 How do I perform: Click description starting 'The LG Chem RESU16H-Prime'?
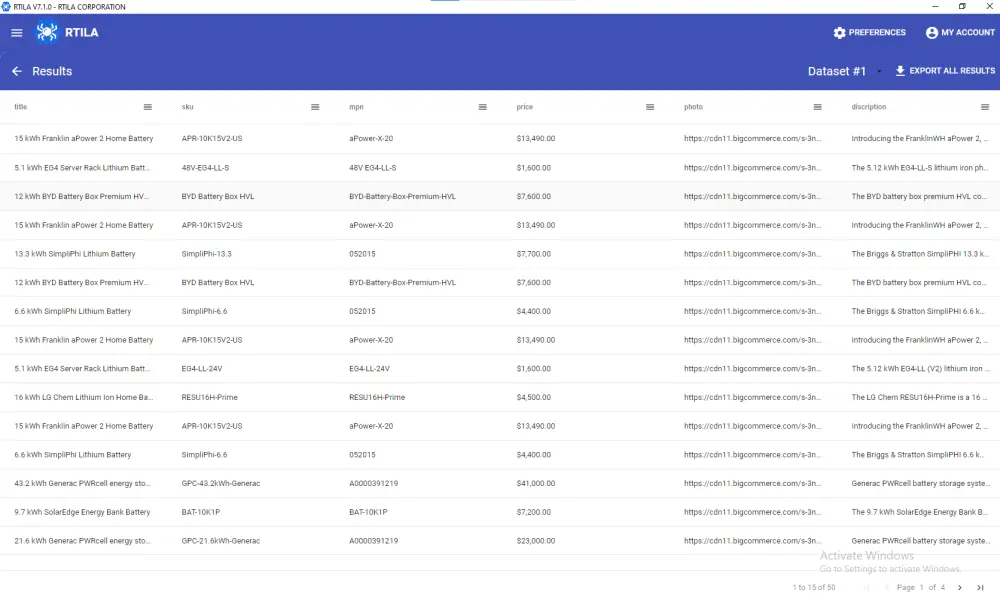919,397
